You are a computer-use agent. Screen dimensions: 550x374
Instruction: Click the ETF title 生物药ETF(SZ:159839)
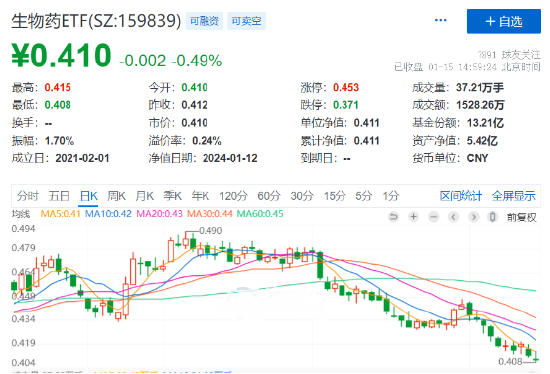pyautogui.click(x=96, y=21)
